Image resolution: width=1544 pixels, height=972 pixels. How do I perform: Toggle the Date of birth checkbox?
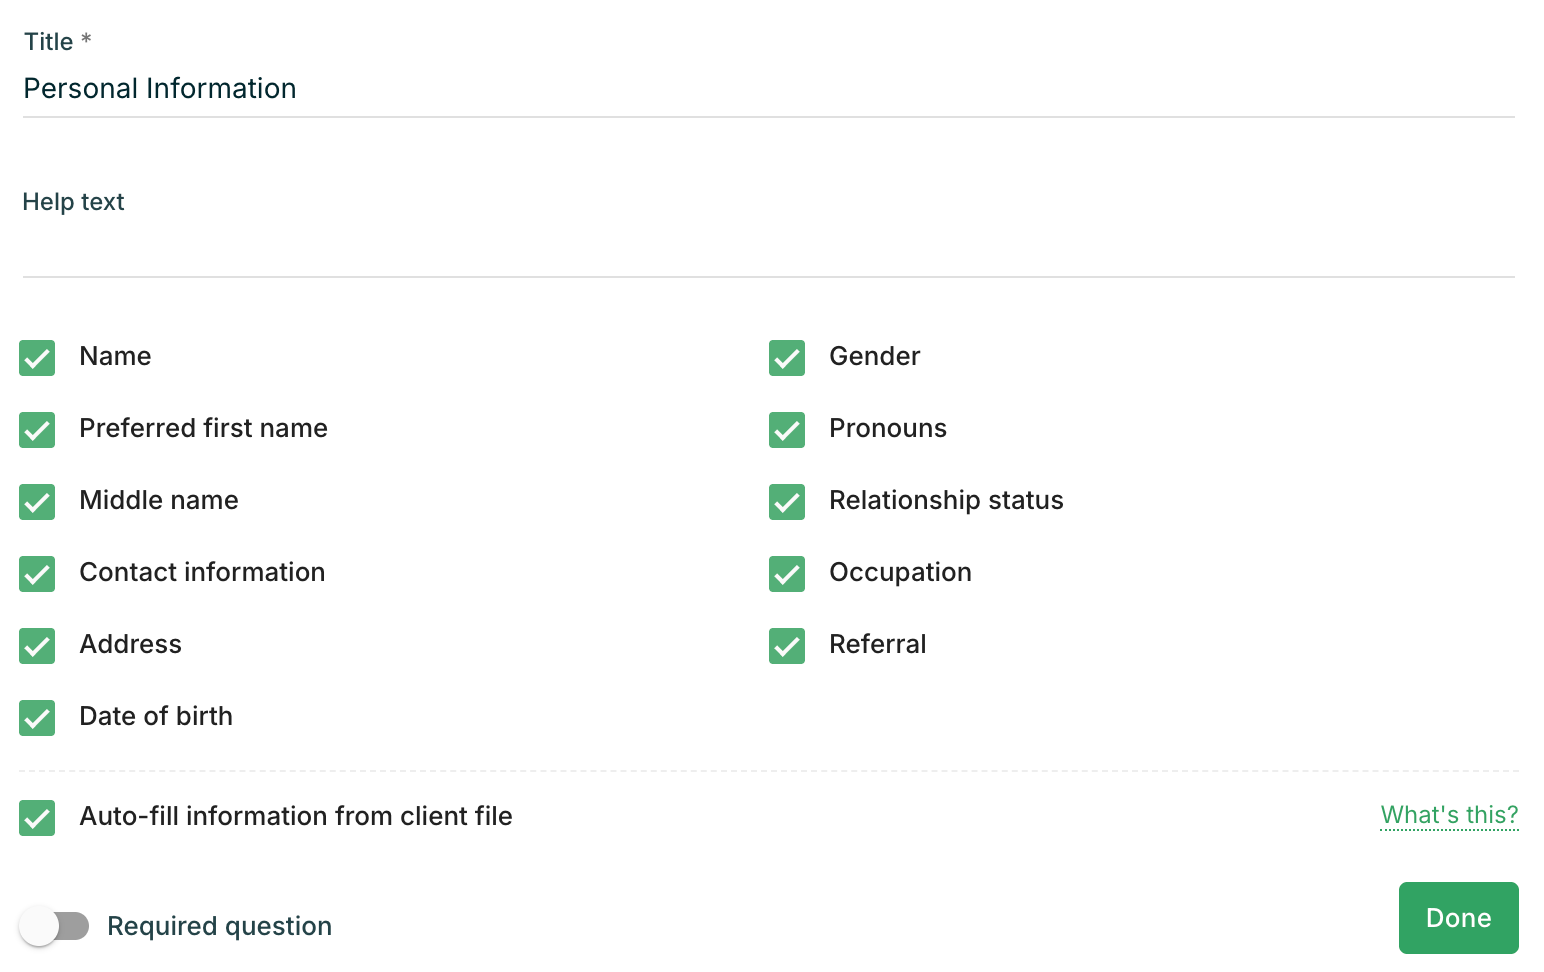37,718
